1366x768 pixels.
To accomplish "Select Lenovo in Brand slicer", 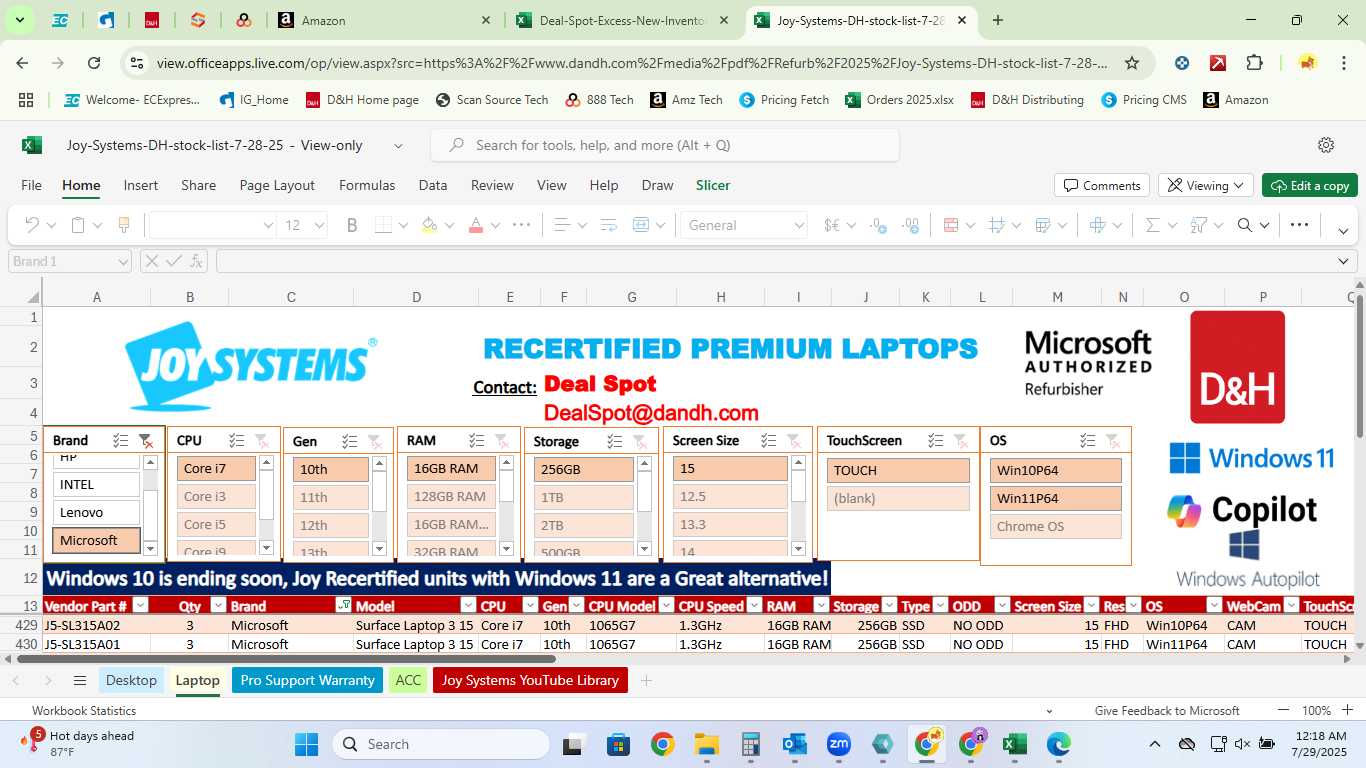I will pyautogui.click(x=96, y=512).
